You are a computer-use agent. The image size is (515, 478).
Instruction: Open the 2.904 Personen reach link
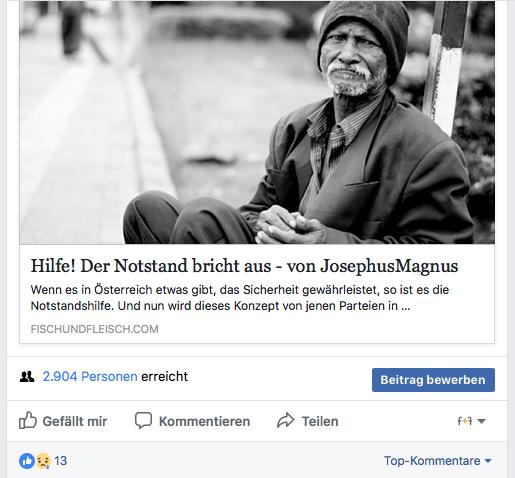[90, 377]
